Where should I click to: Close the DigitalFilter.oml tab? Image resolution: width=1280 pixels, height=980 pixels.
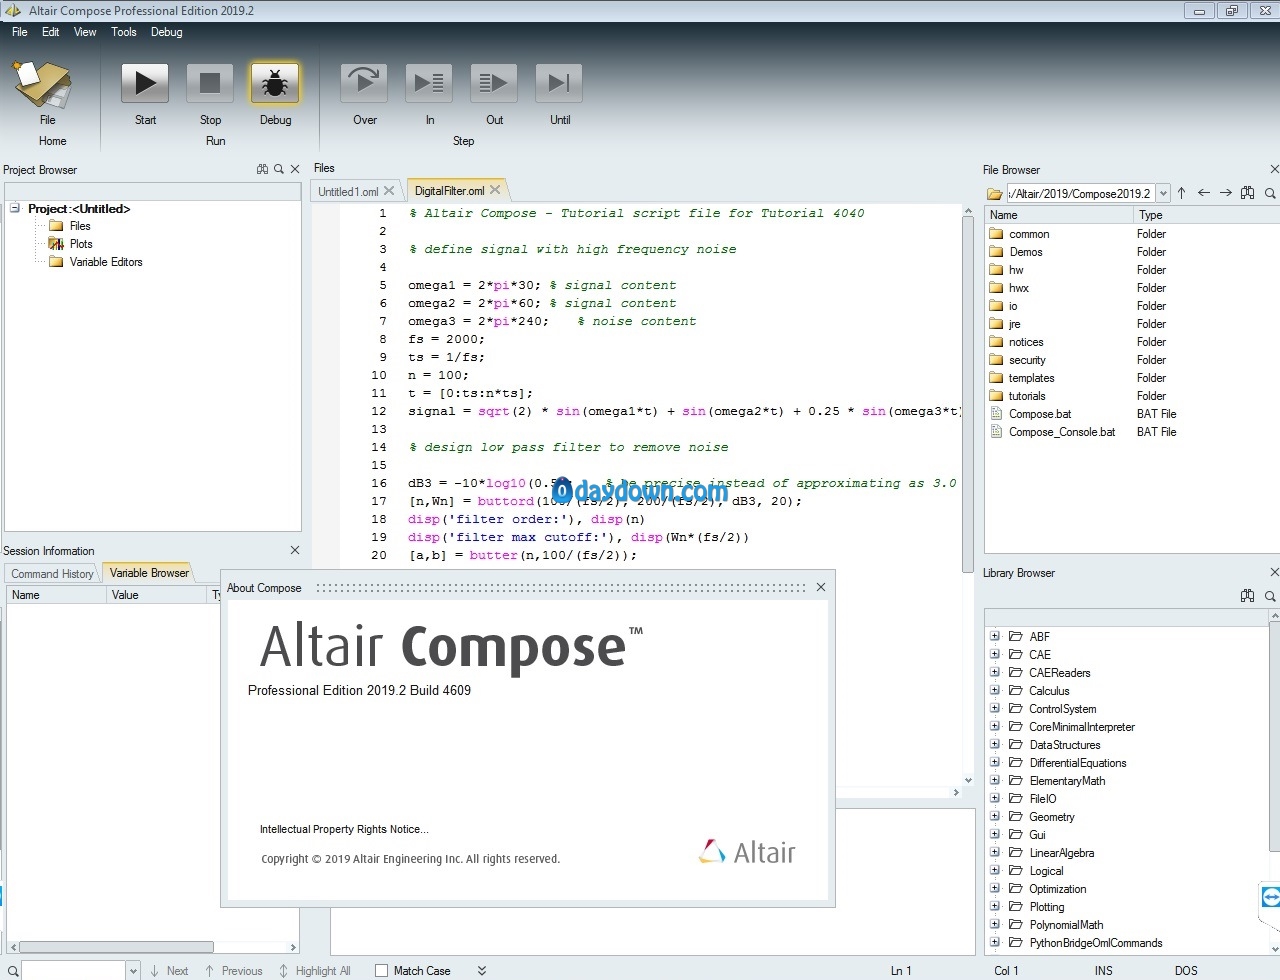(x=495, y=190)
